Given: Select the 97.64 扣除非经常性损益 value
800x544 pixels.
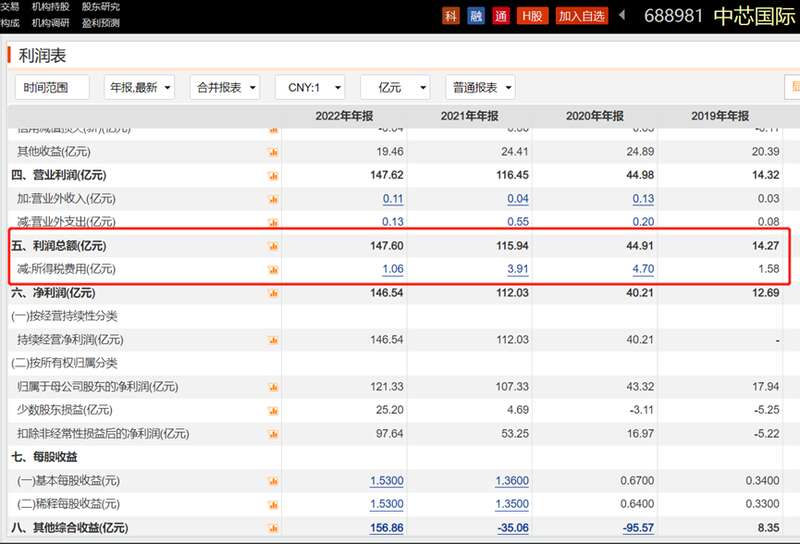Looking at the screenshot, I should (x=389, y=434).
